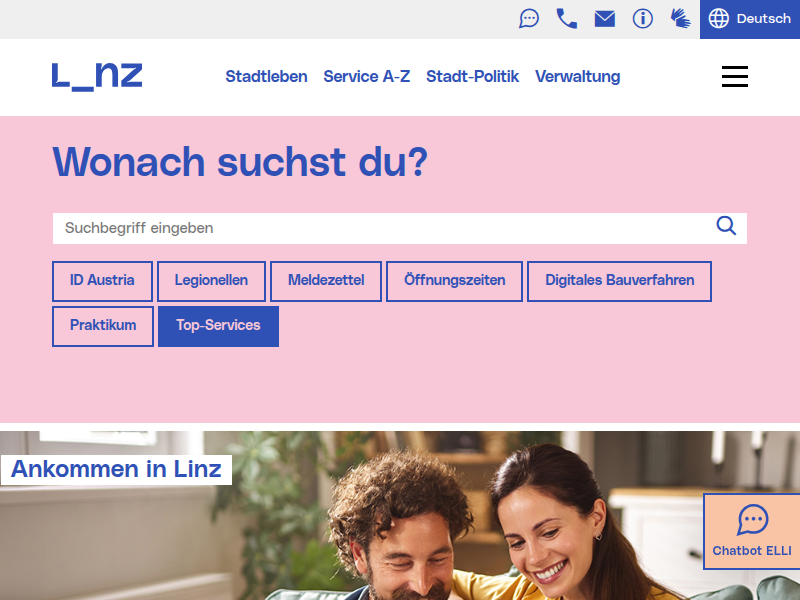Click the phone contact icon
The width and height of the screenshot is (800, 600).
pyautogui.click(x=566, y=19)
